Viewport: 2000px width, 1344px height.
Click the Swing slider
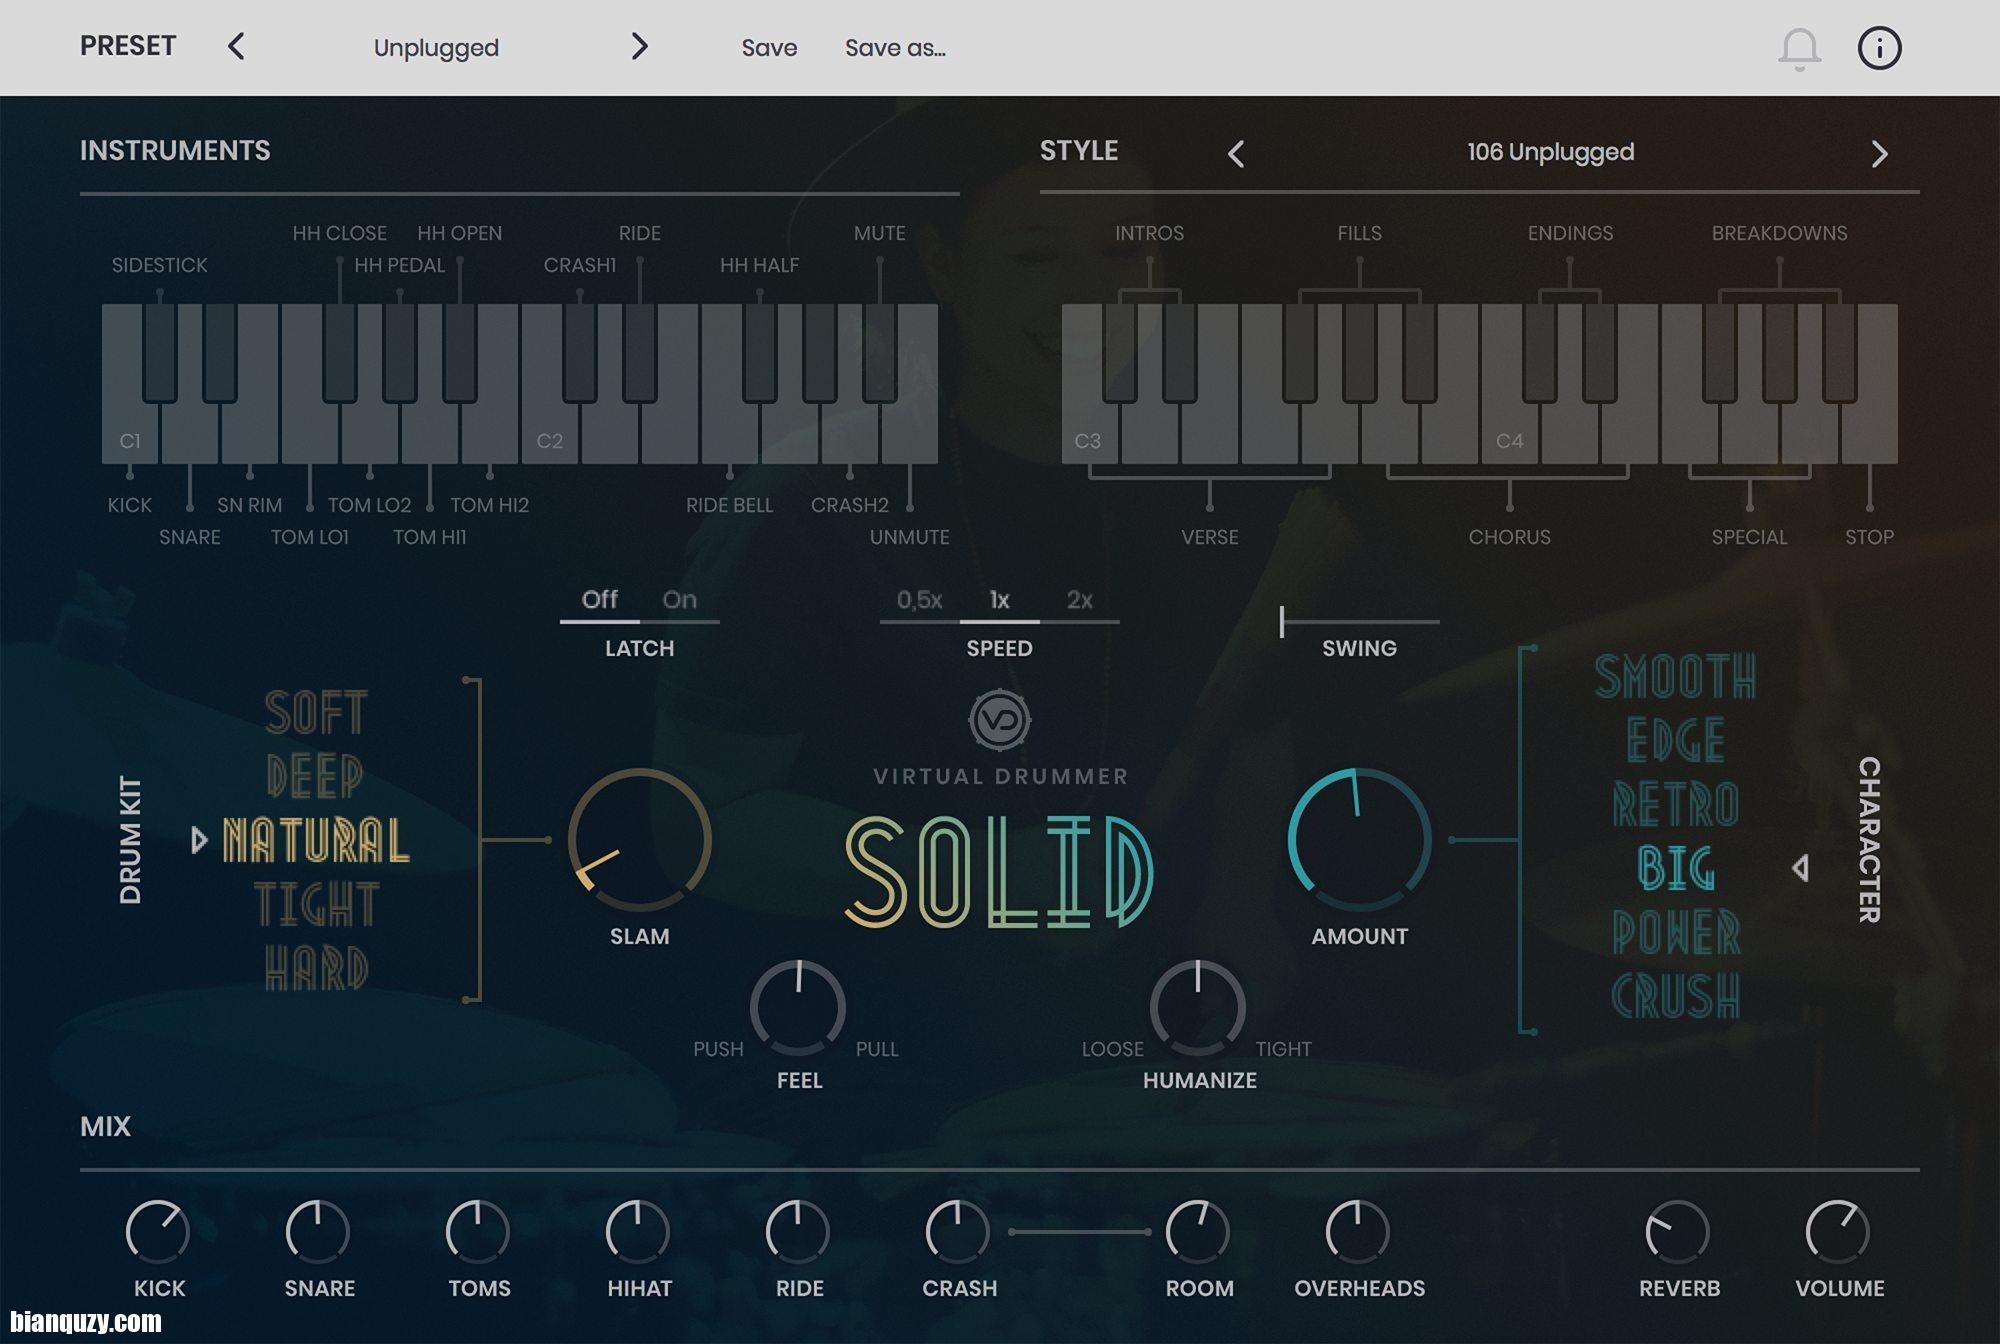1360,621
